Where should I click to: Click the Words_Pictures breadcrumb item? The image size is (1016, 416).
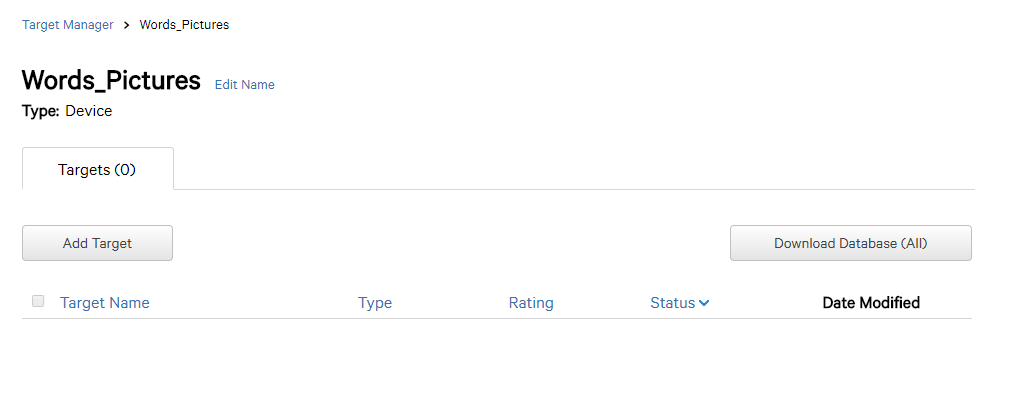pyautogui.click(x=184, y=25)
